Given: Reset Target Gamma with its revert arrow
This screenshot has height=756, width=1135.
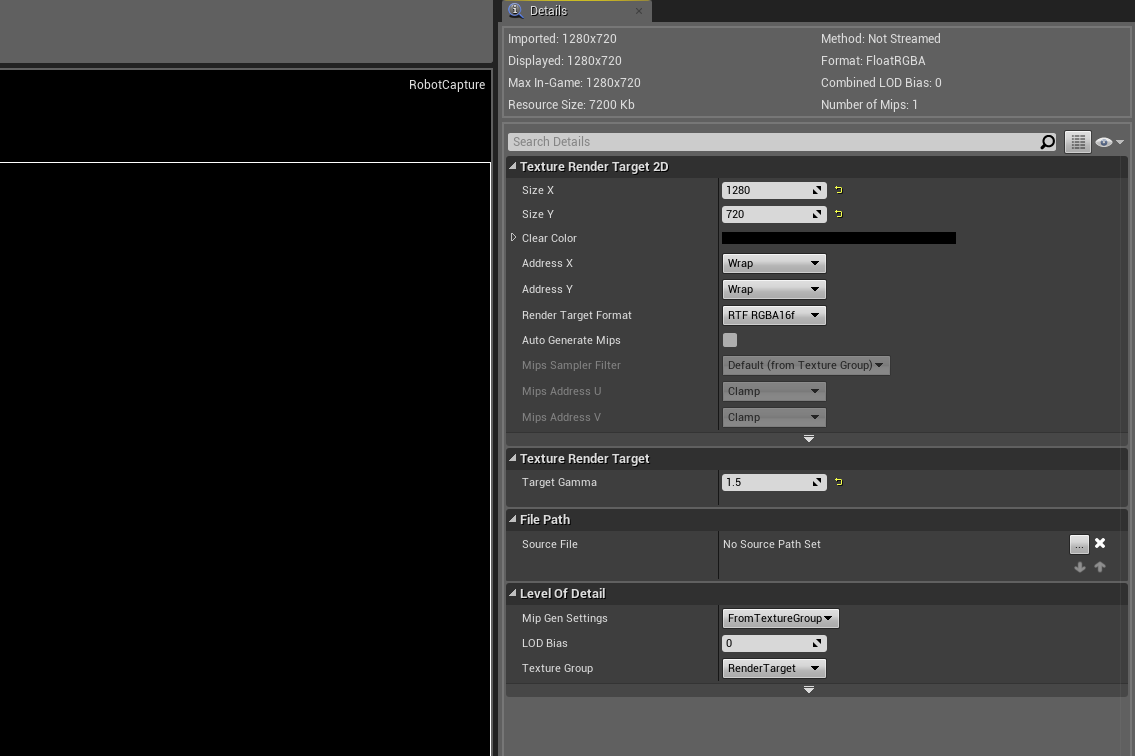Looking at the screenshot, I should click(x=837, y=482).
